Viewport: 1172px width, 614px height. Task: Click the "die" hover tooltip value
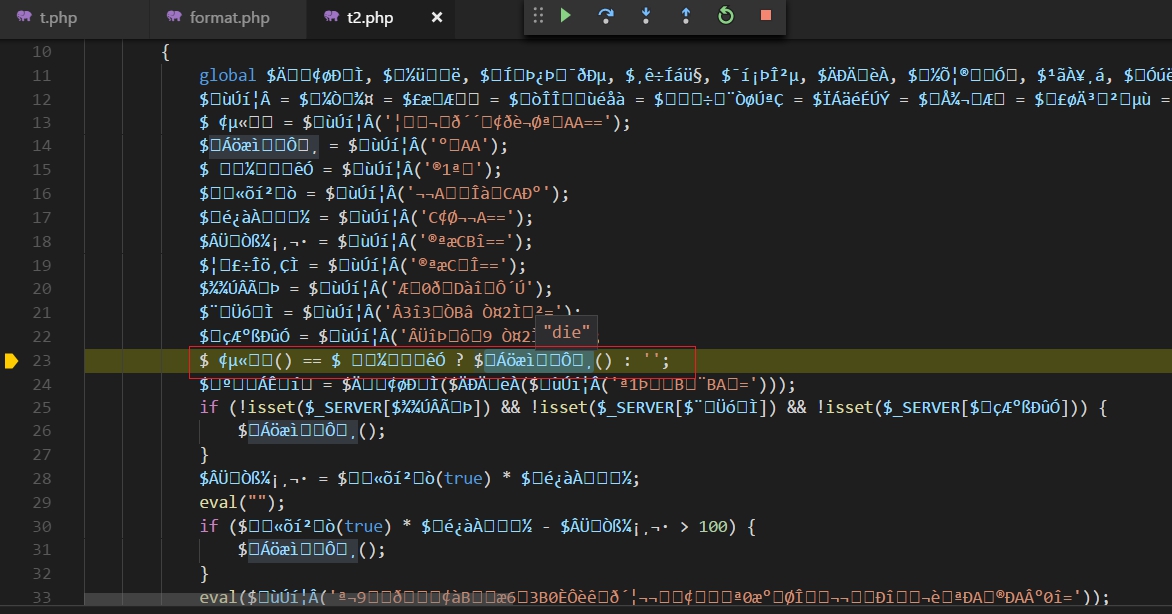click(567, 331)
